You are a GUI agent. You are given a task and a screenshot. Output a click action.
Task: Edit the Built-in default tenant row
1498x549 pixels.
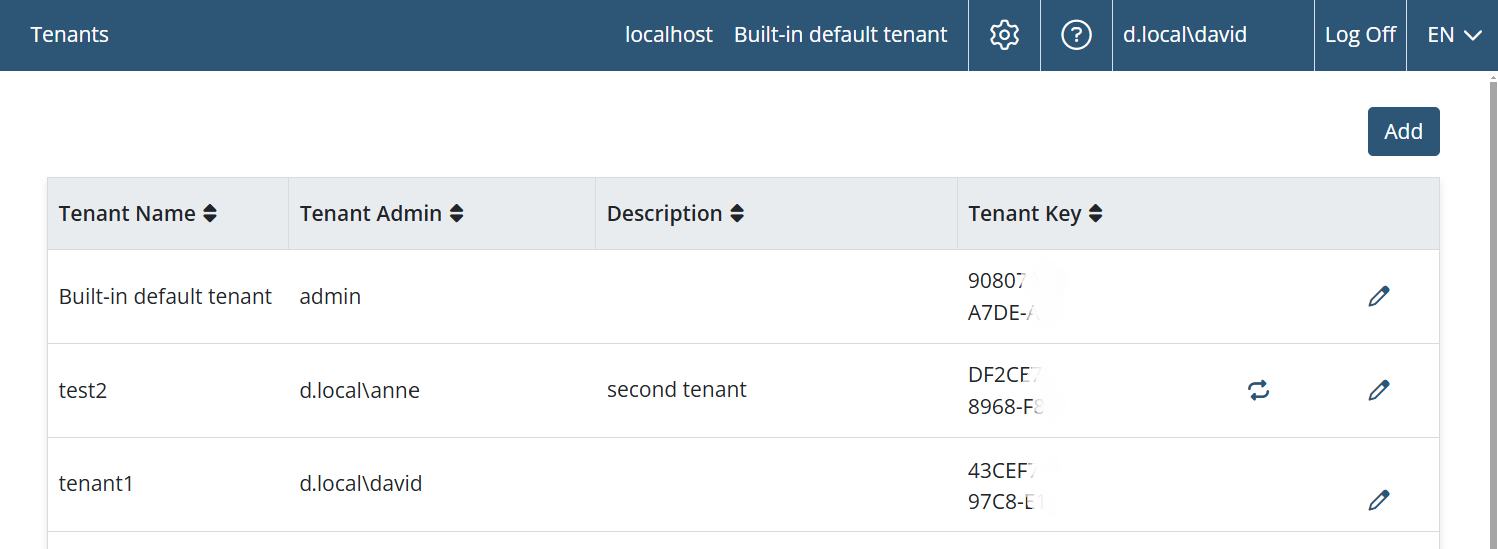point(1379,296)
